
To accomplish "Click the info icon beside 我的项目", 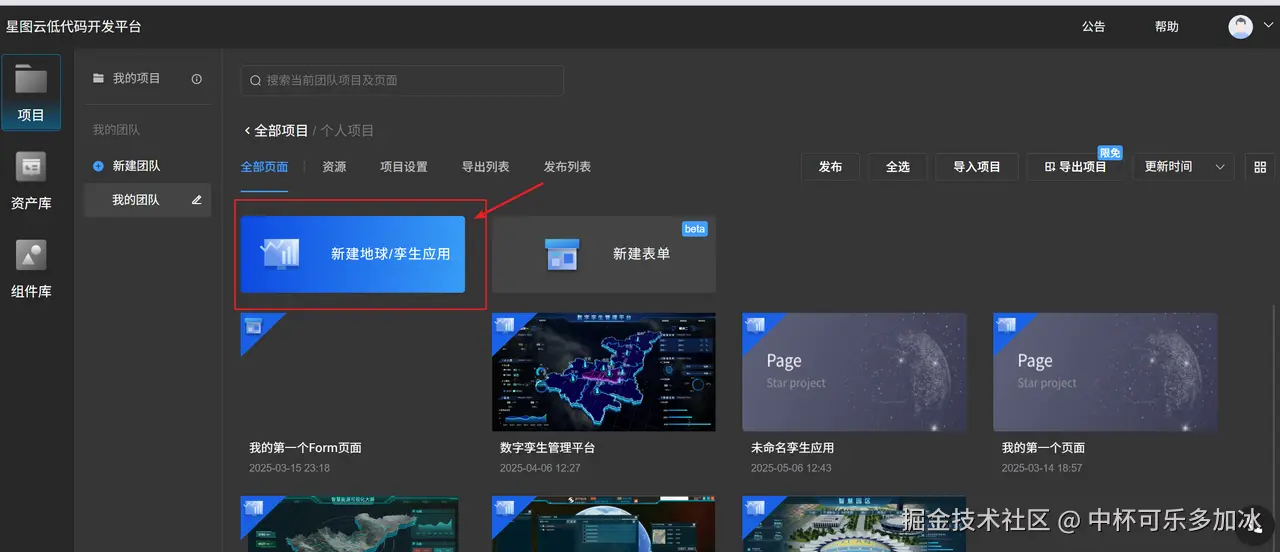I will tap(197, 78).
